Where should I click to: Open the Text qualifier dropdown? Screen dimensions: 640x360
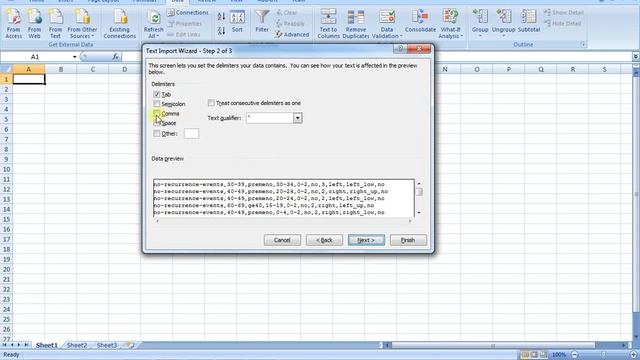298,118
